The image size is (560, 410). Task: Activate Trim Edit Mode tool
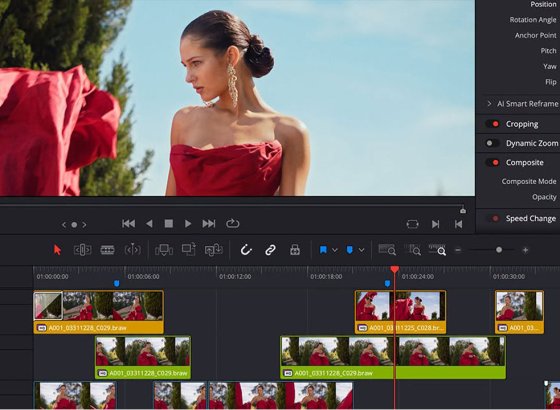pos(82,250)
